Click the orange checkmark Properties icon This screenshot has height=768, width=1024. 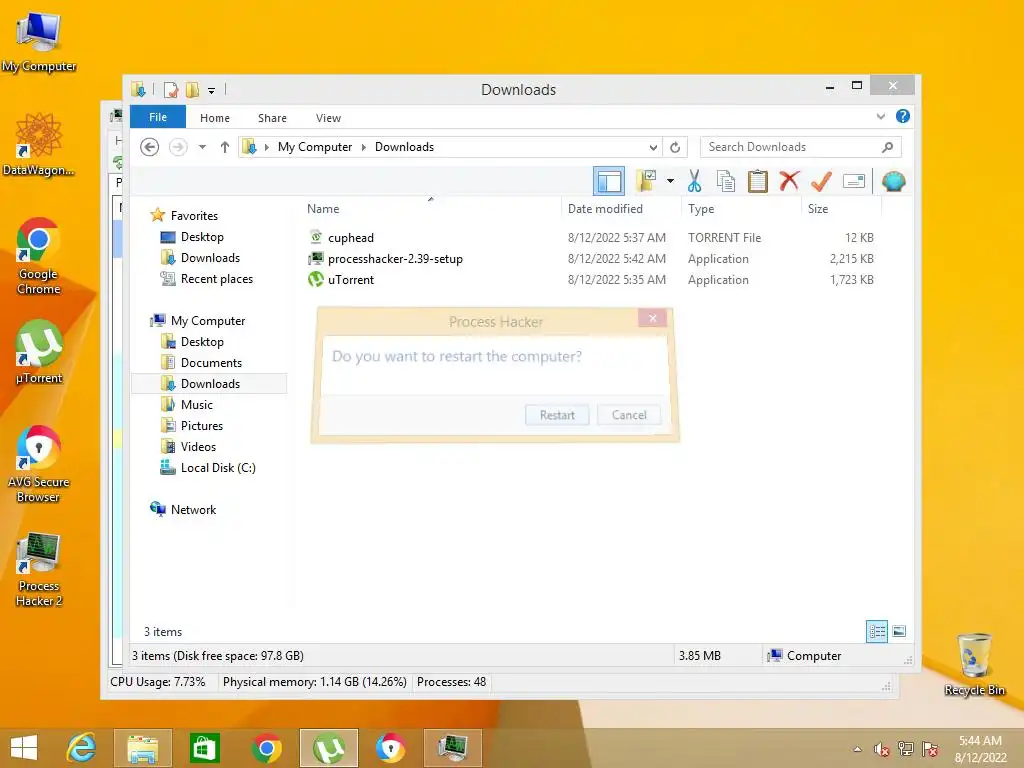point(821,181)
